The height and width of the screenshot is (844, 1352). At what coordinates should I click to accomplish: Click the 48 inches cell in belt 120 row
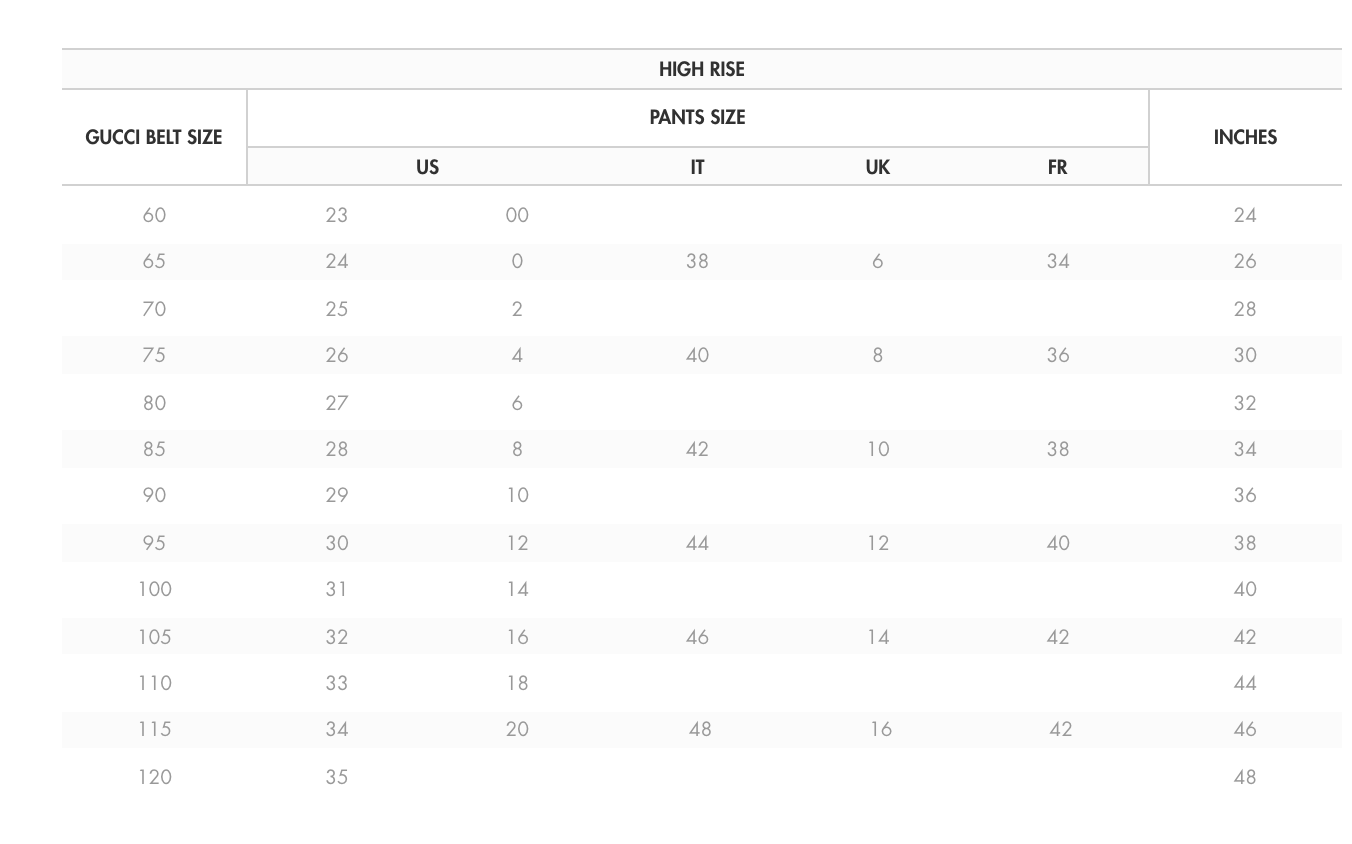[x=1245, y=777]
